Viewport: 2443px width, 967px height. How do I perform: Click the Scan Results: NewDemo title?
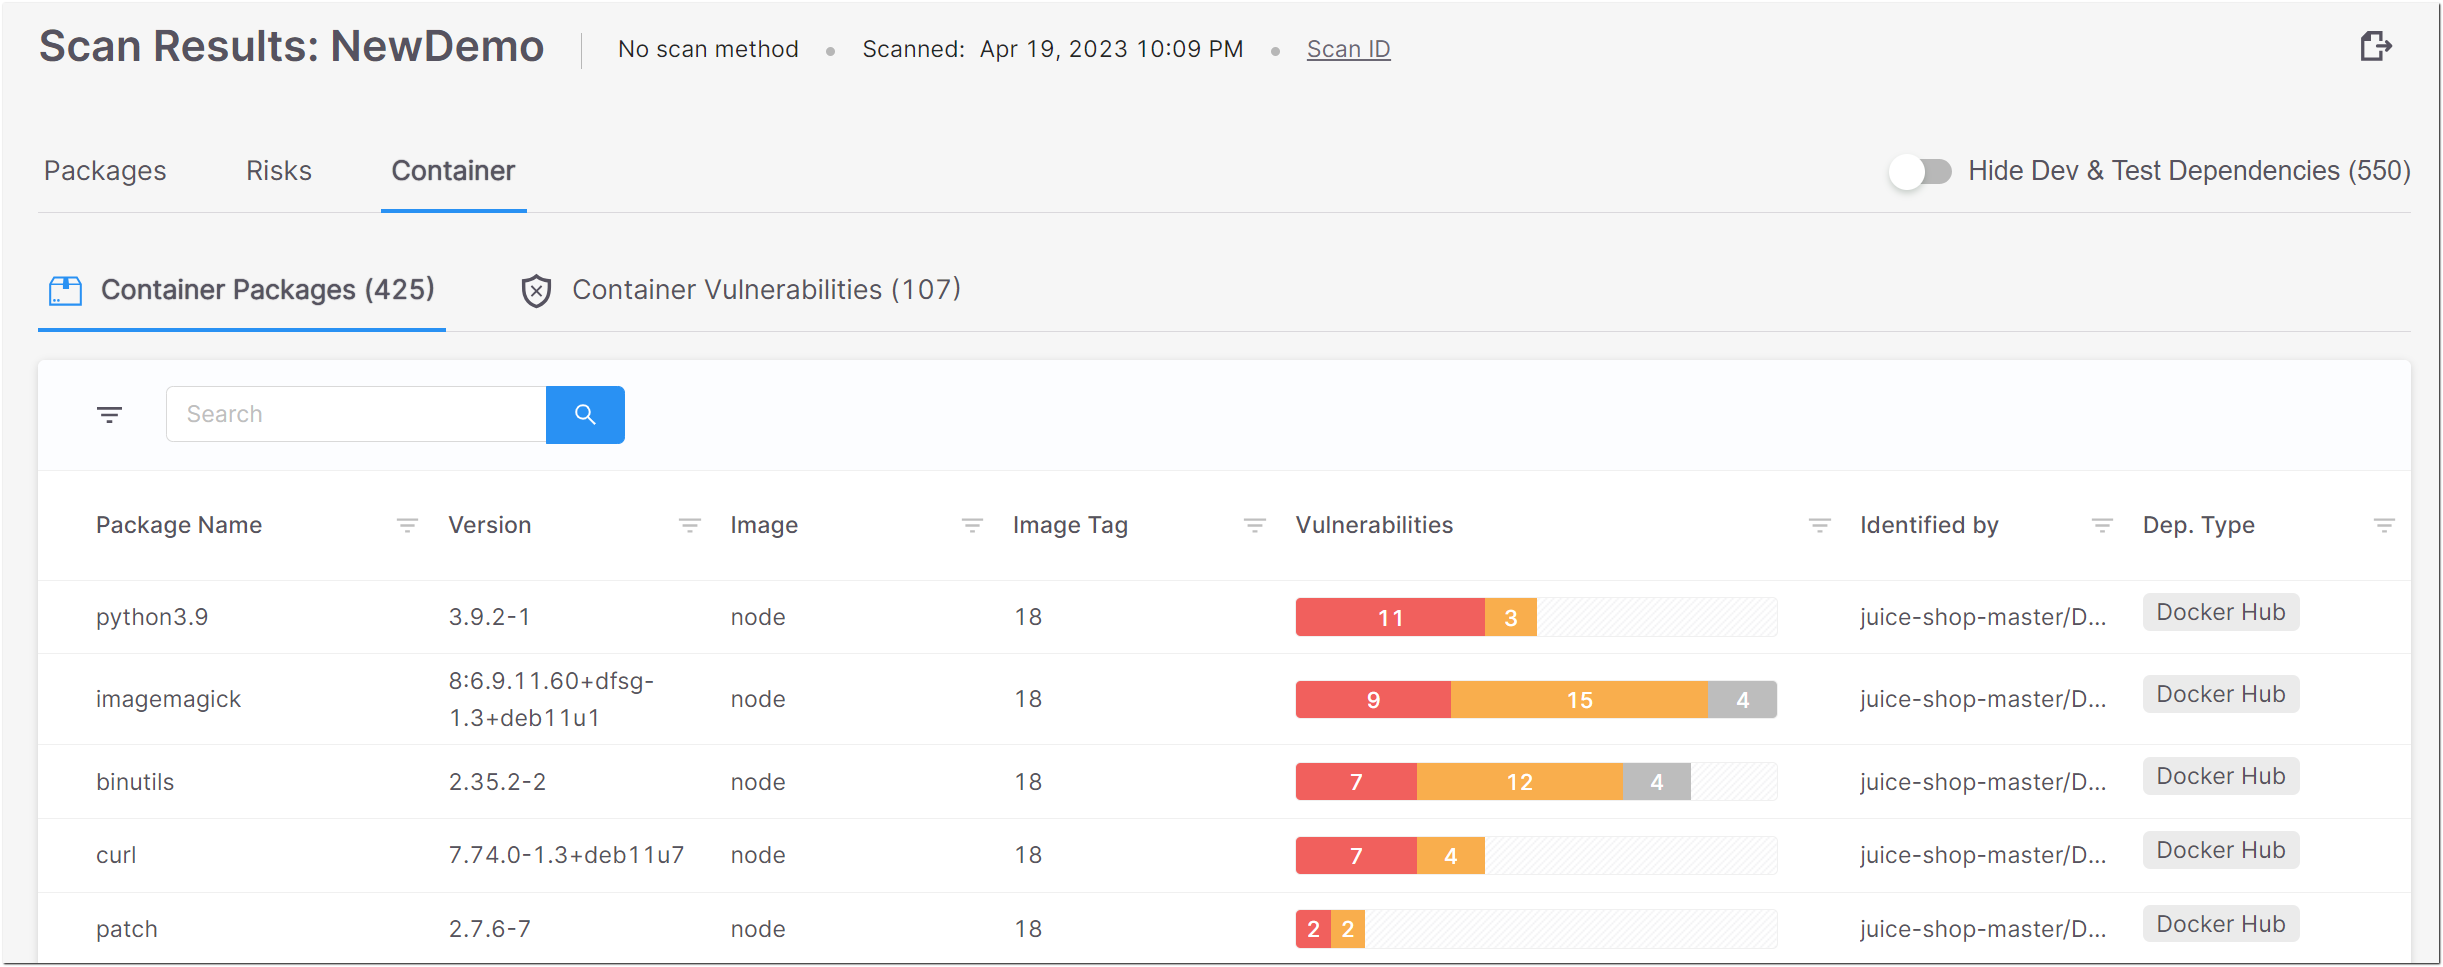[x=291, y=47]
